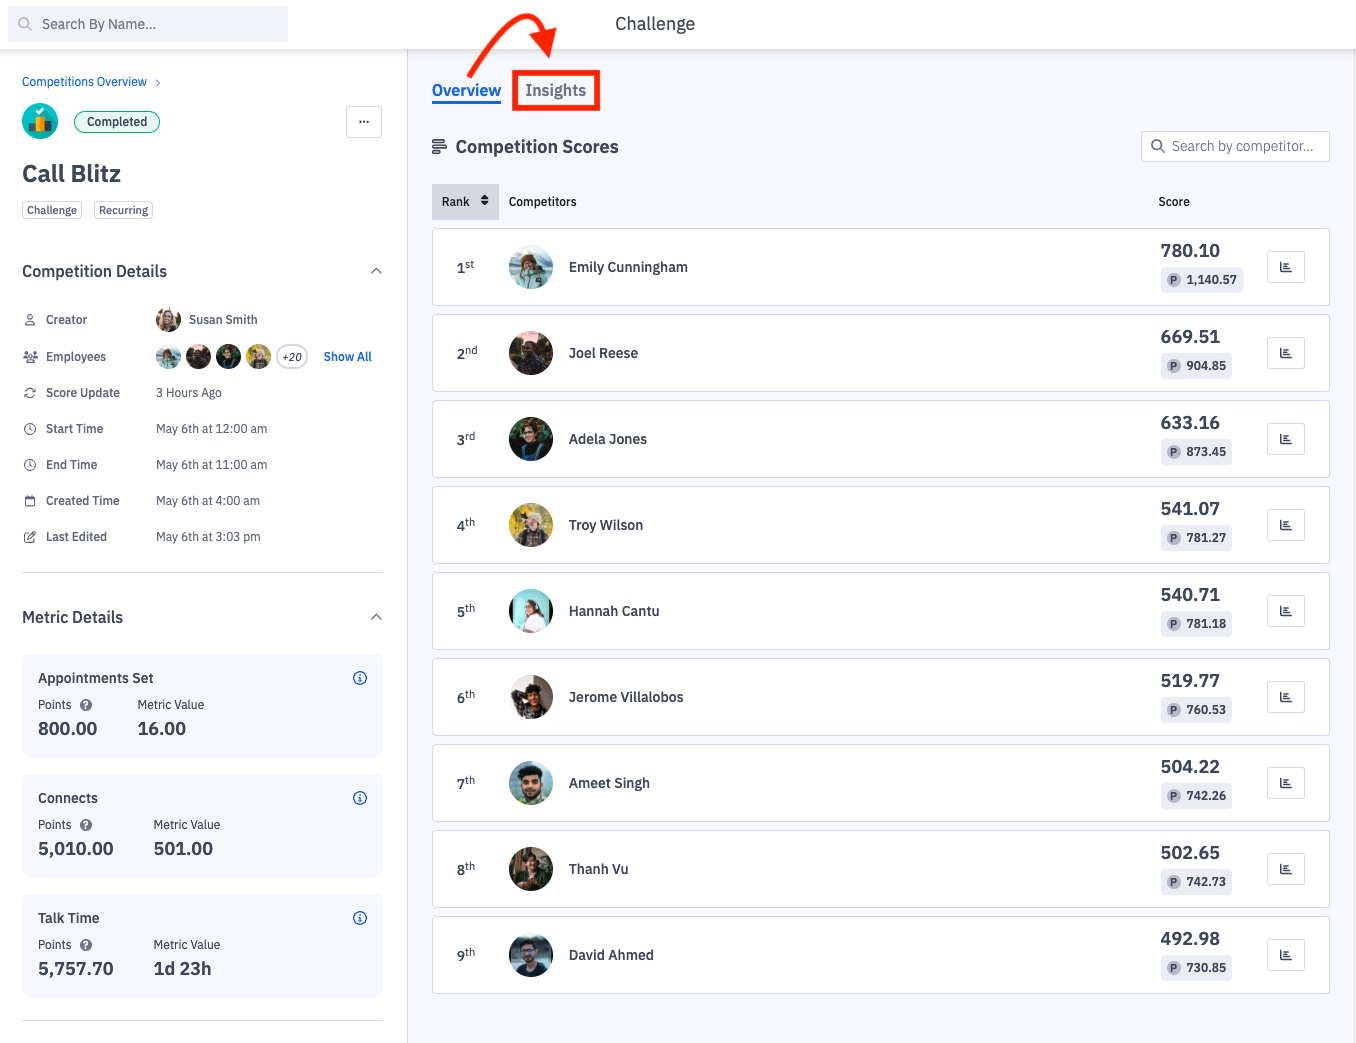Click David Ahmed competitor name
Image resolution: width=1356 pixels, height=1043 pixels.
tap(611, 955)
